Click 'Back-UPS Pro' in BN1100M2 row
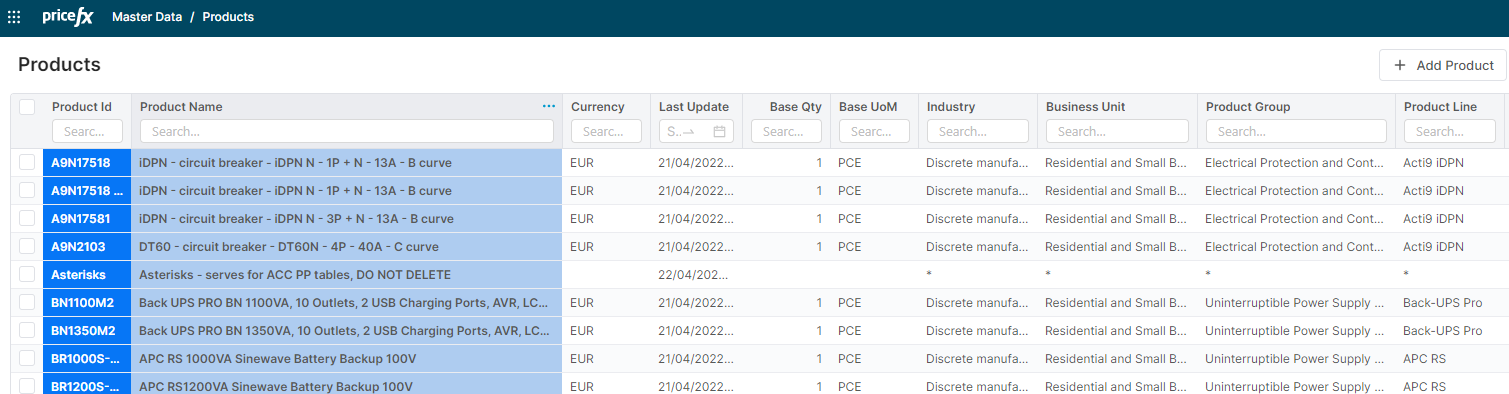The height and width of the screenshot is (394, 1509). coord(1443,303)
